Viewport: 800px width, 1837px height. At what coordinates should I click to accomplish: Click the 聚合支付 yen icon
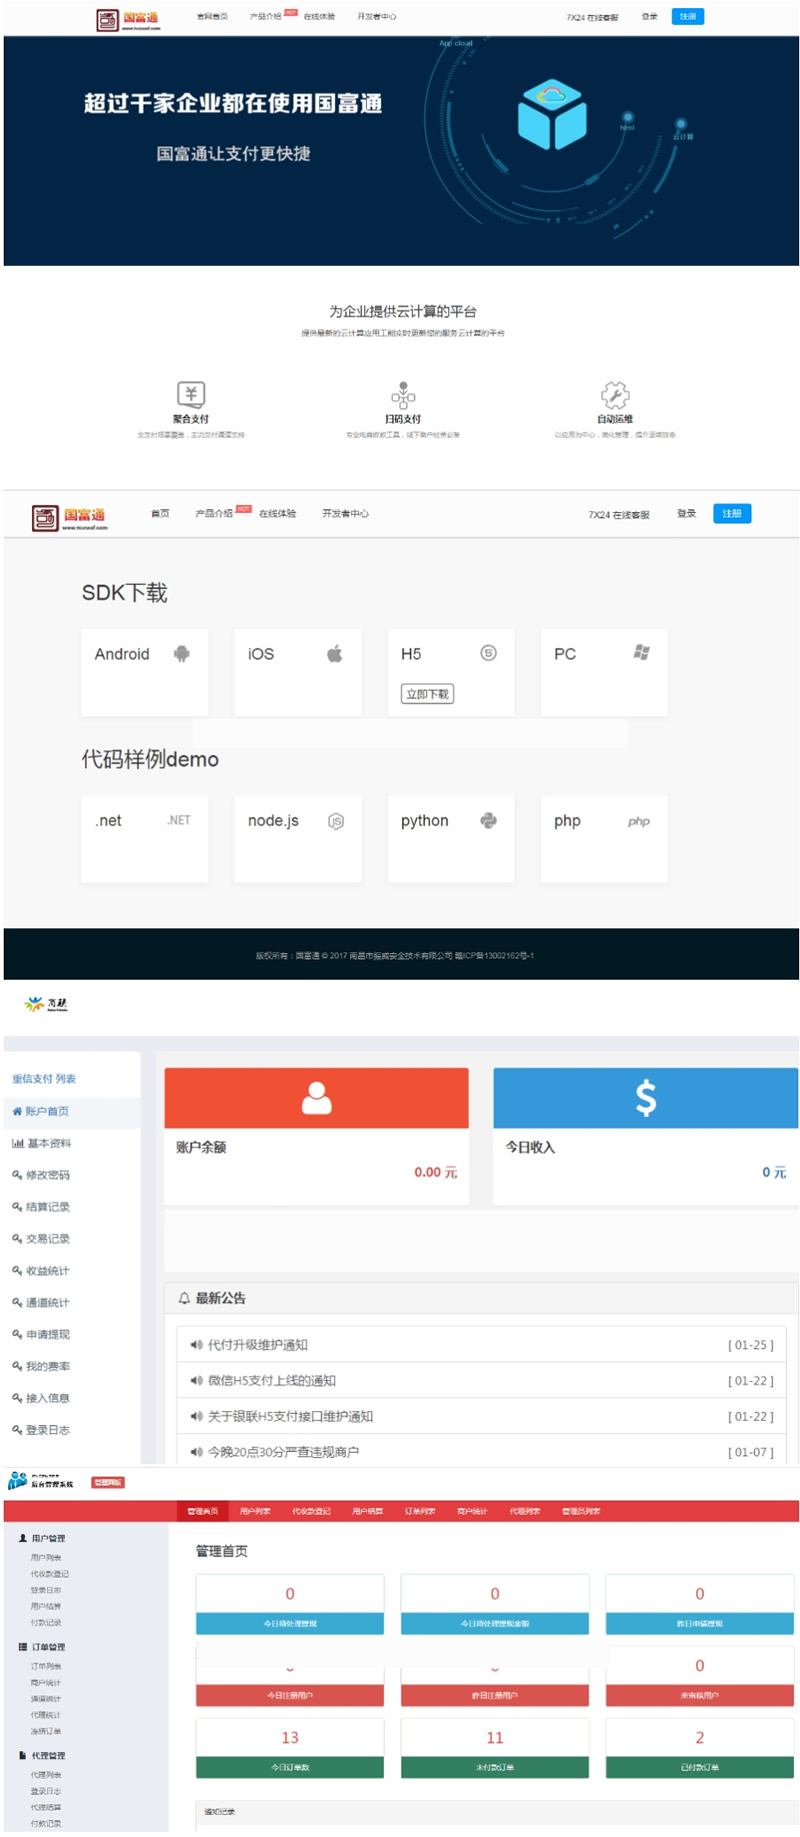pos(191,394)
